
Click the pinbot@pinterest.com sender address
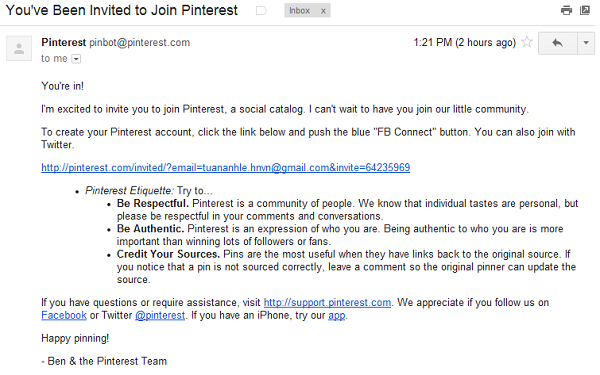[140, 42]
